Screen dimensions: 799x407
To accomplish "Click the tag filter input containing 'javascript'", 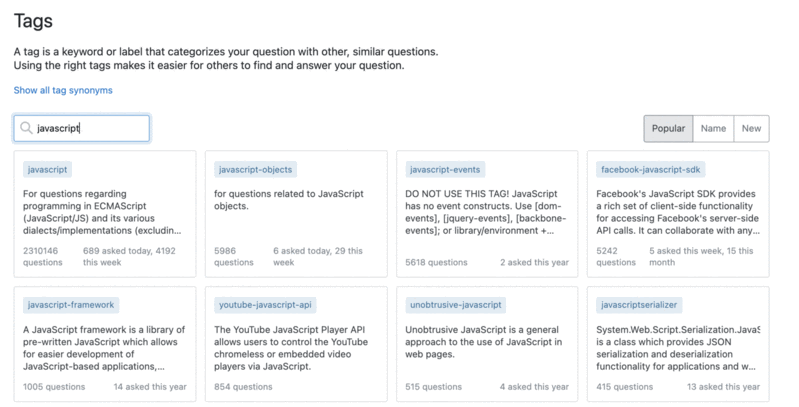I will (x=90, y=129).
